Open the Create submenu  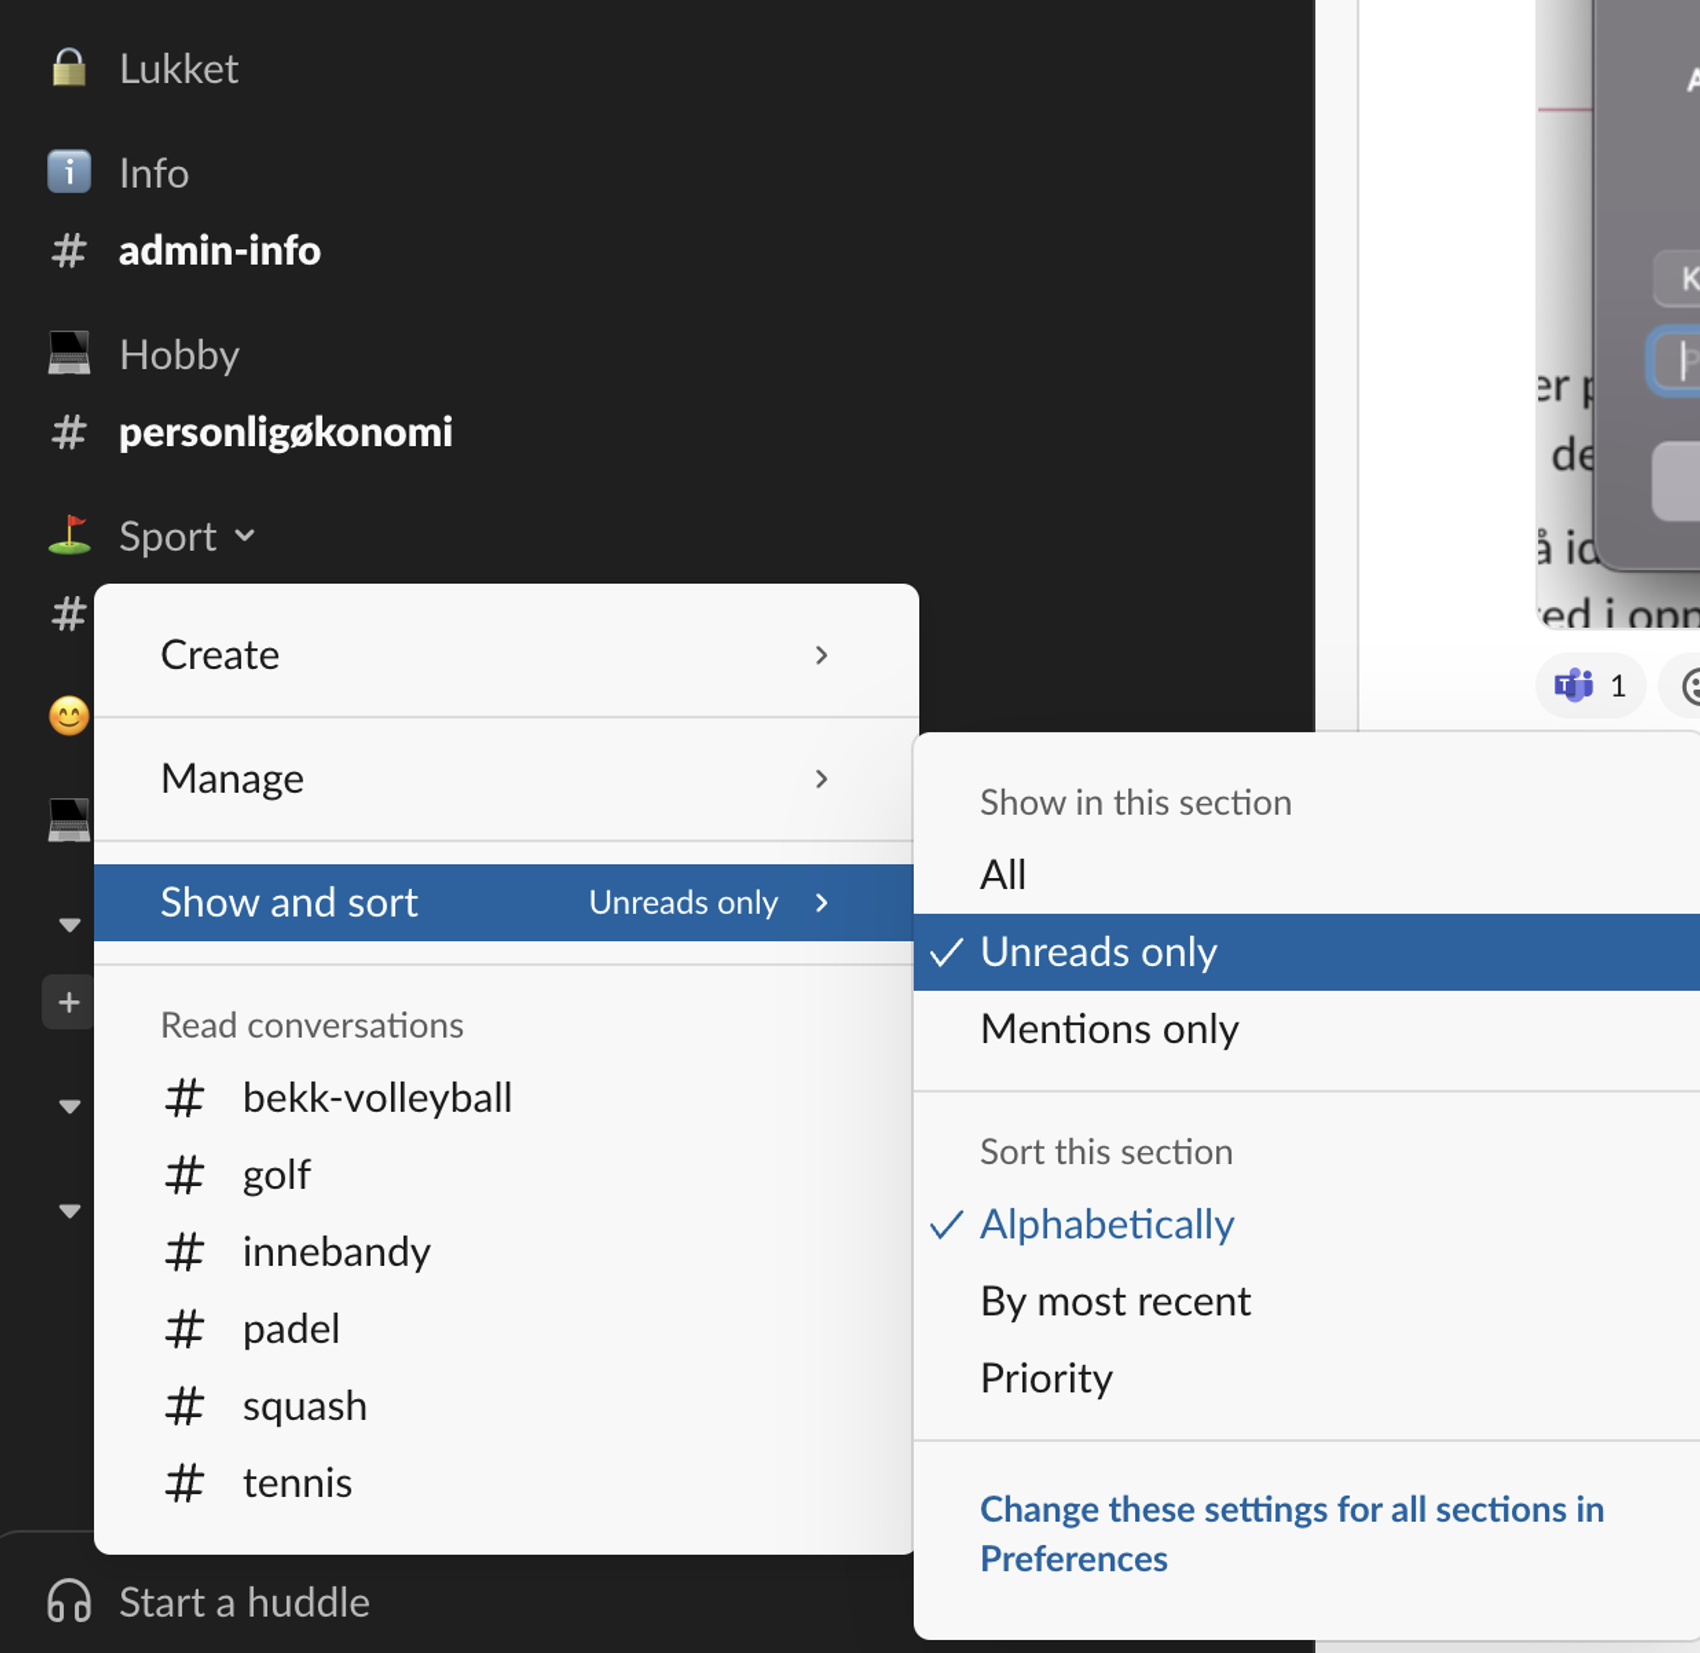point(506,655)
